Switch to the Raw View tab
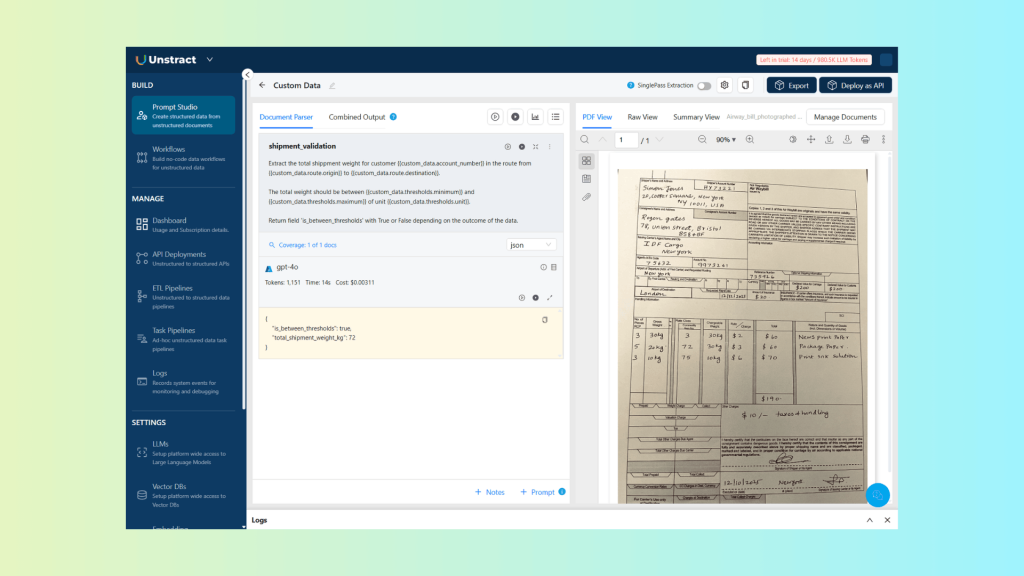The width and height of the screenshot is (1024, 576). [641, 117]
